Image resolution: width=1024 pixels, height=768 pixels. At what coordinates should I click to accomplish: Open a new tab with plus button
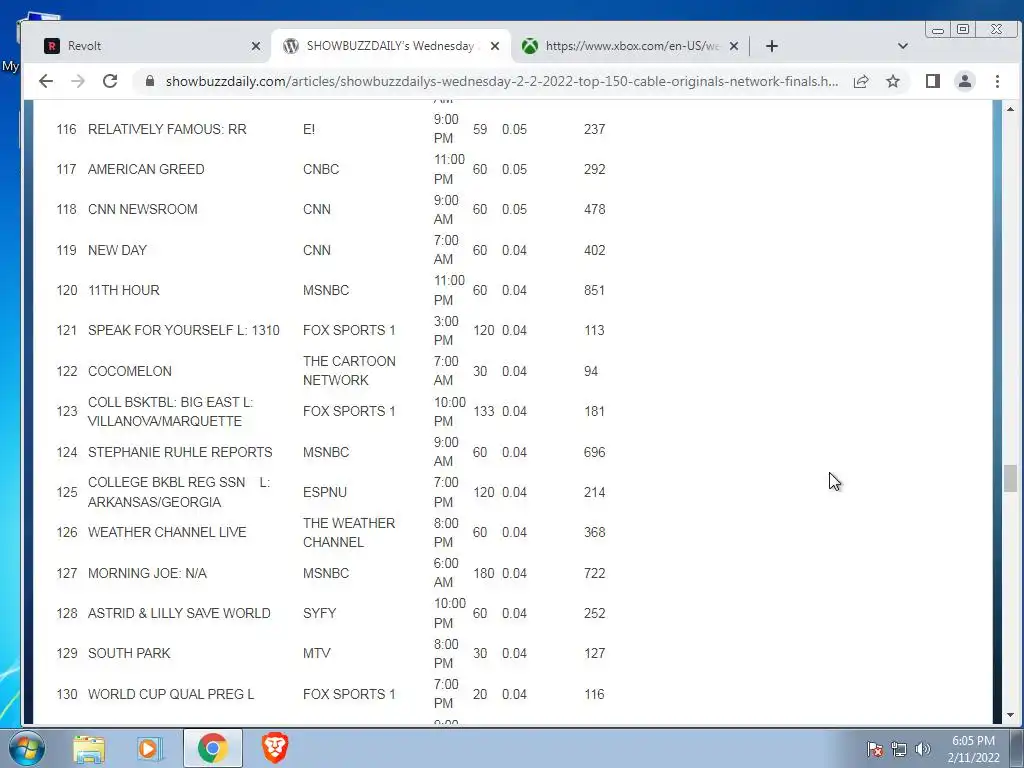(772, 46)
